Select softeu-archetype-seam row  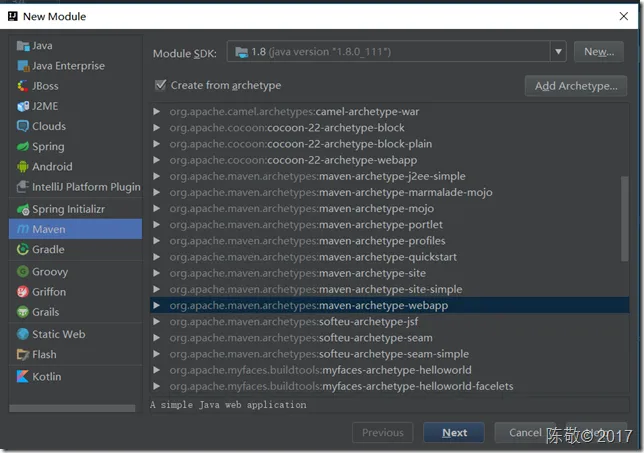click(x=389, y=338)
